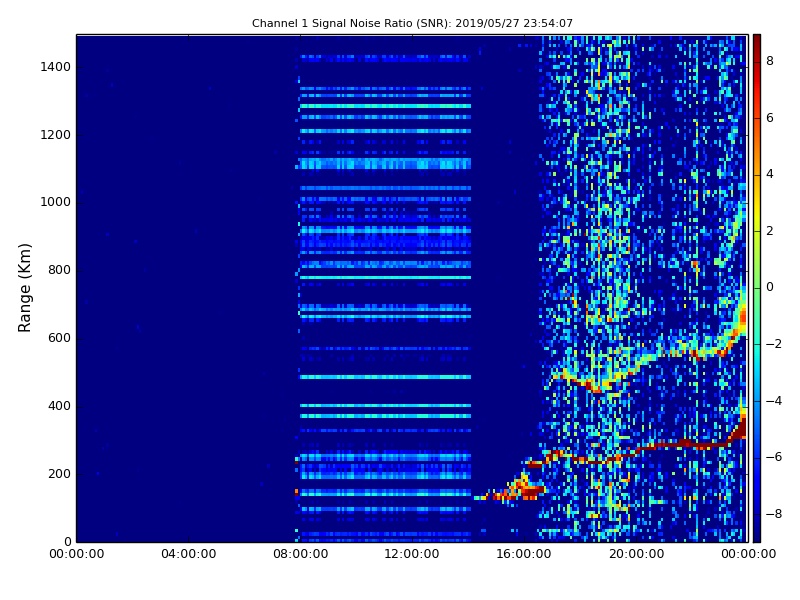Click the colorbar label 2

point(770,231)
